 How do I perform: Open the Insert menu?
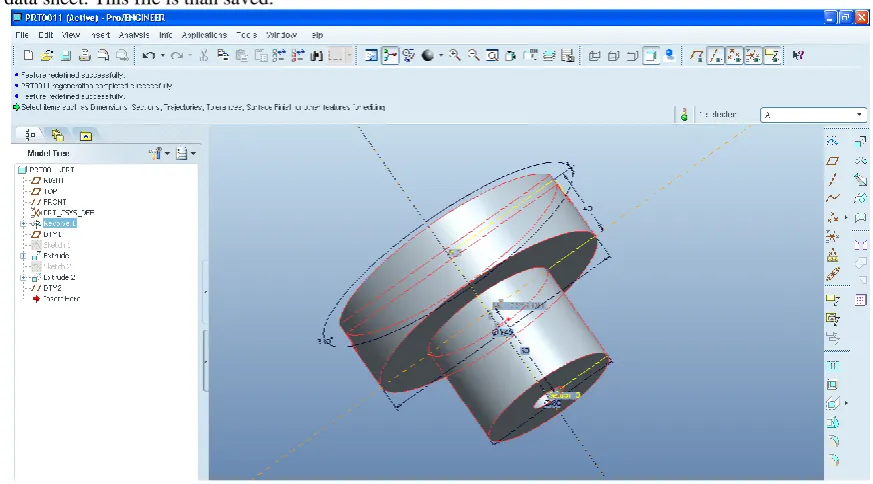(100, 35)
